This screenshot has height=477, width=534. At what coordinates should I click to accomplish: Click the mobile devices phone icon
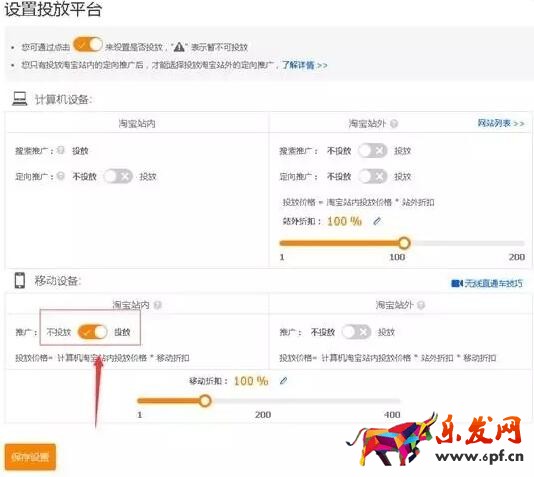(x=20, y=281)
